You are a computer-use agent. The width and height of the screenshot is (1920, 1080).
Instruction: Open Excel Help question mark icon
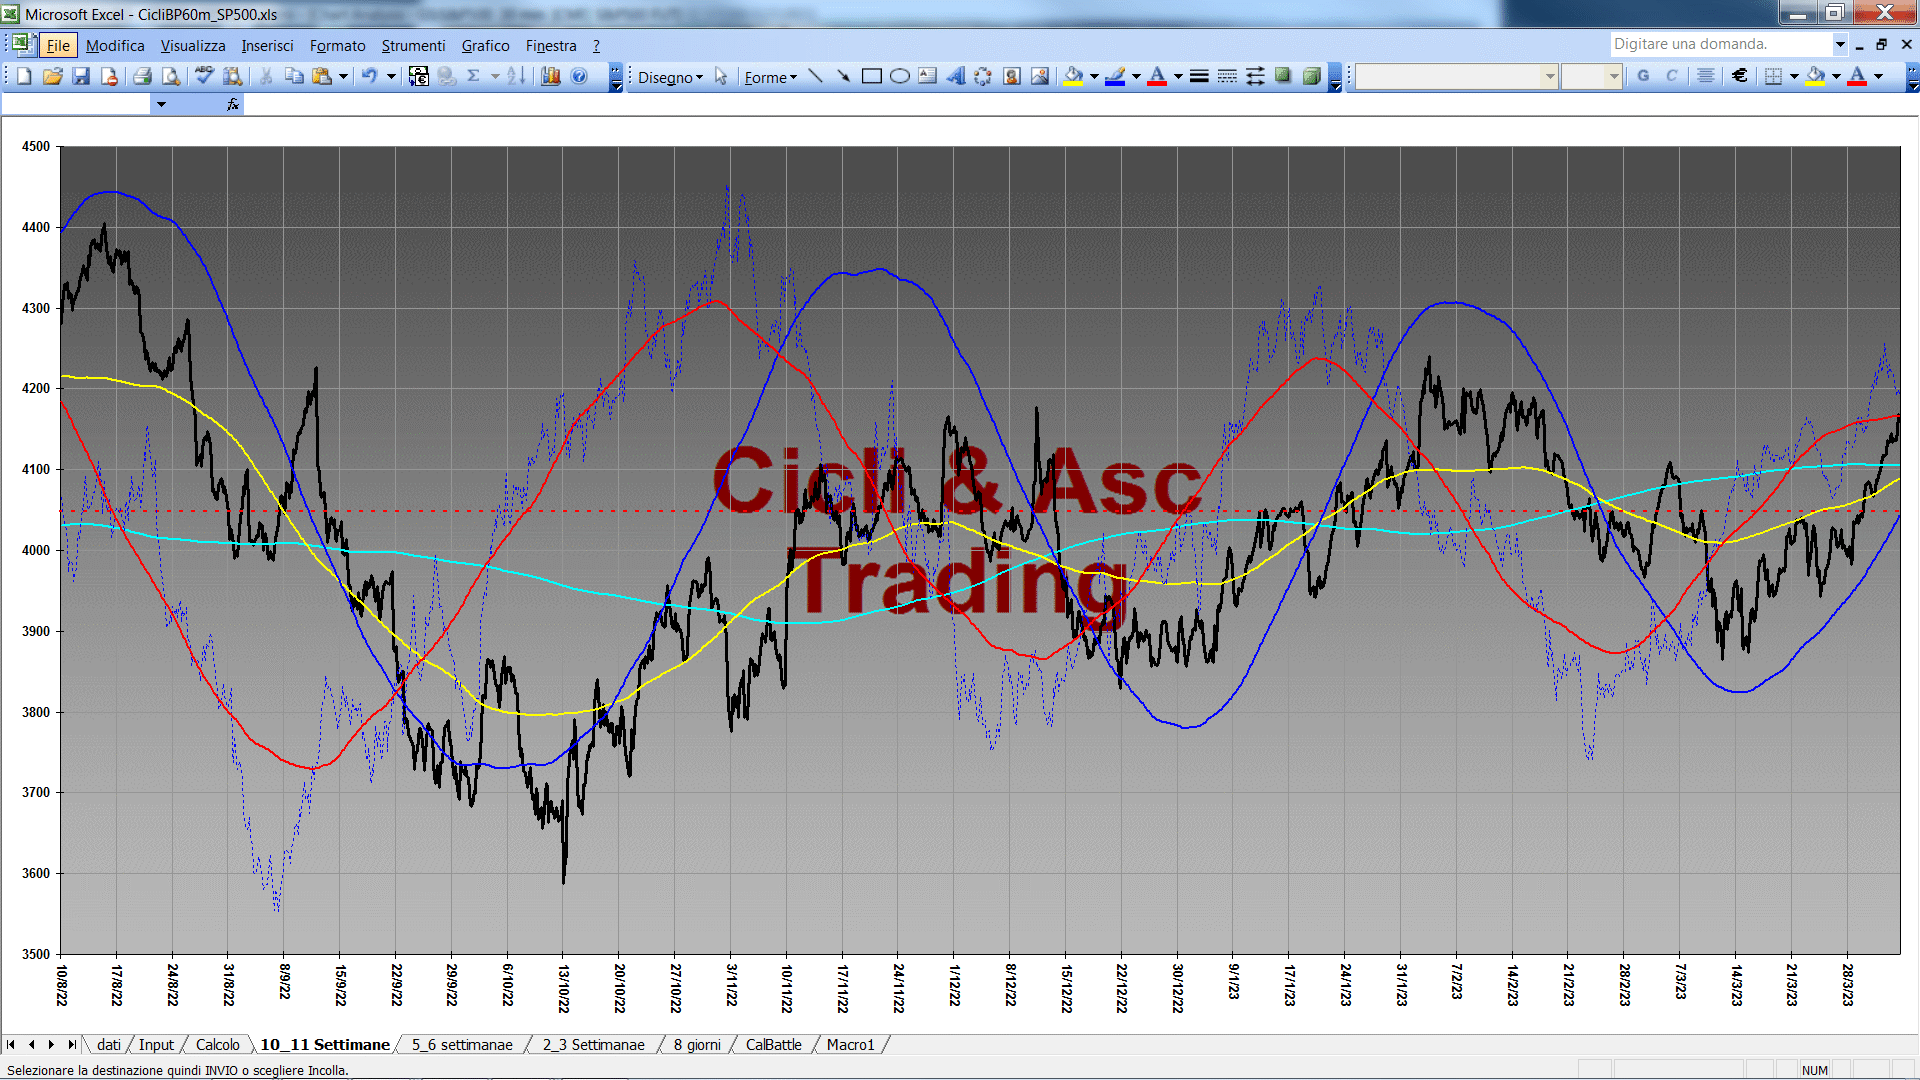pos(579,76)
